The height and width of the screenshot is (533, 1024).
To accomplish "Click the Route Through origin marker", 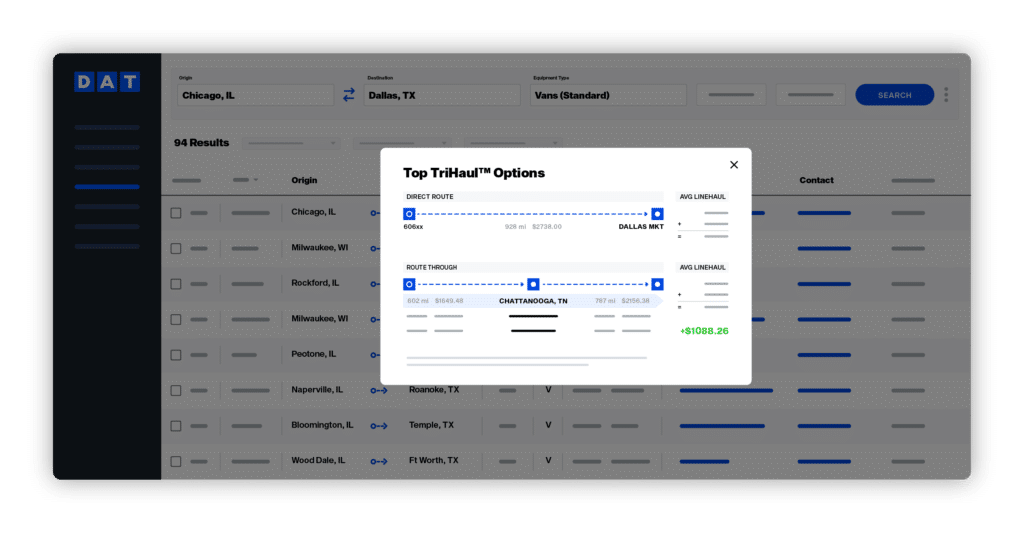I will tap(409, 284).
